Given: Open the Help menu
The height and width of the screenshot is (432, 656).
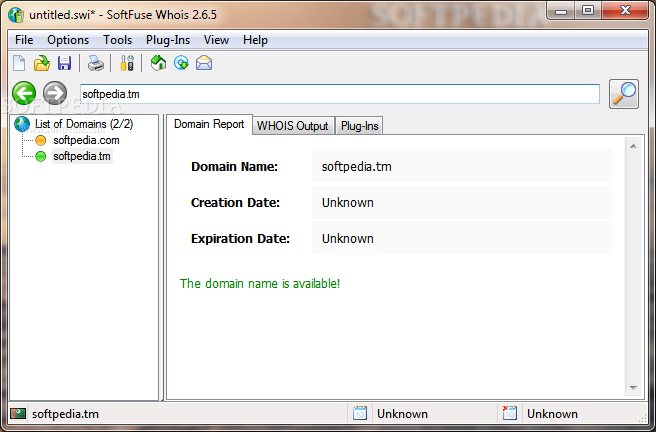Looking at the screenshot, I should pos(255,40).
